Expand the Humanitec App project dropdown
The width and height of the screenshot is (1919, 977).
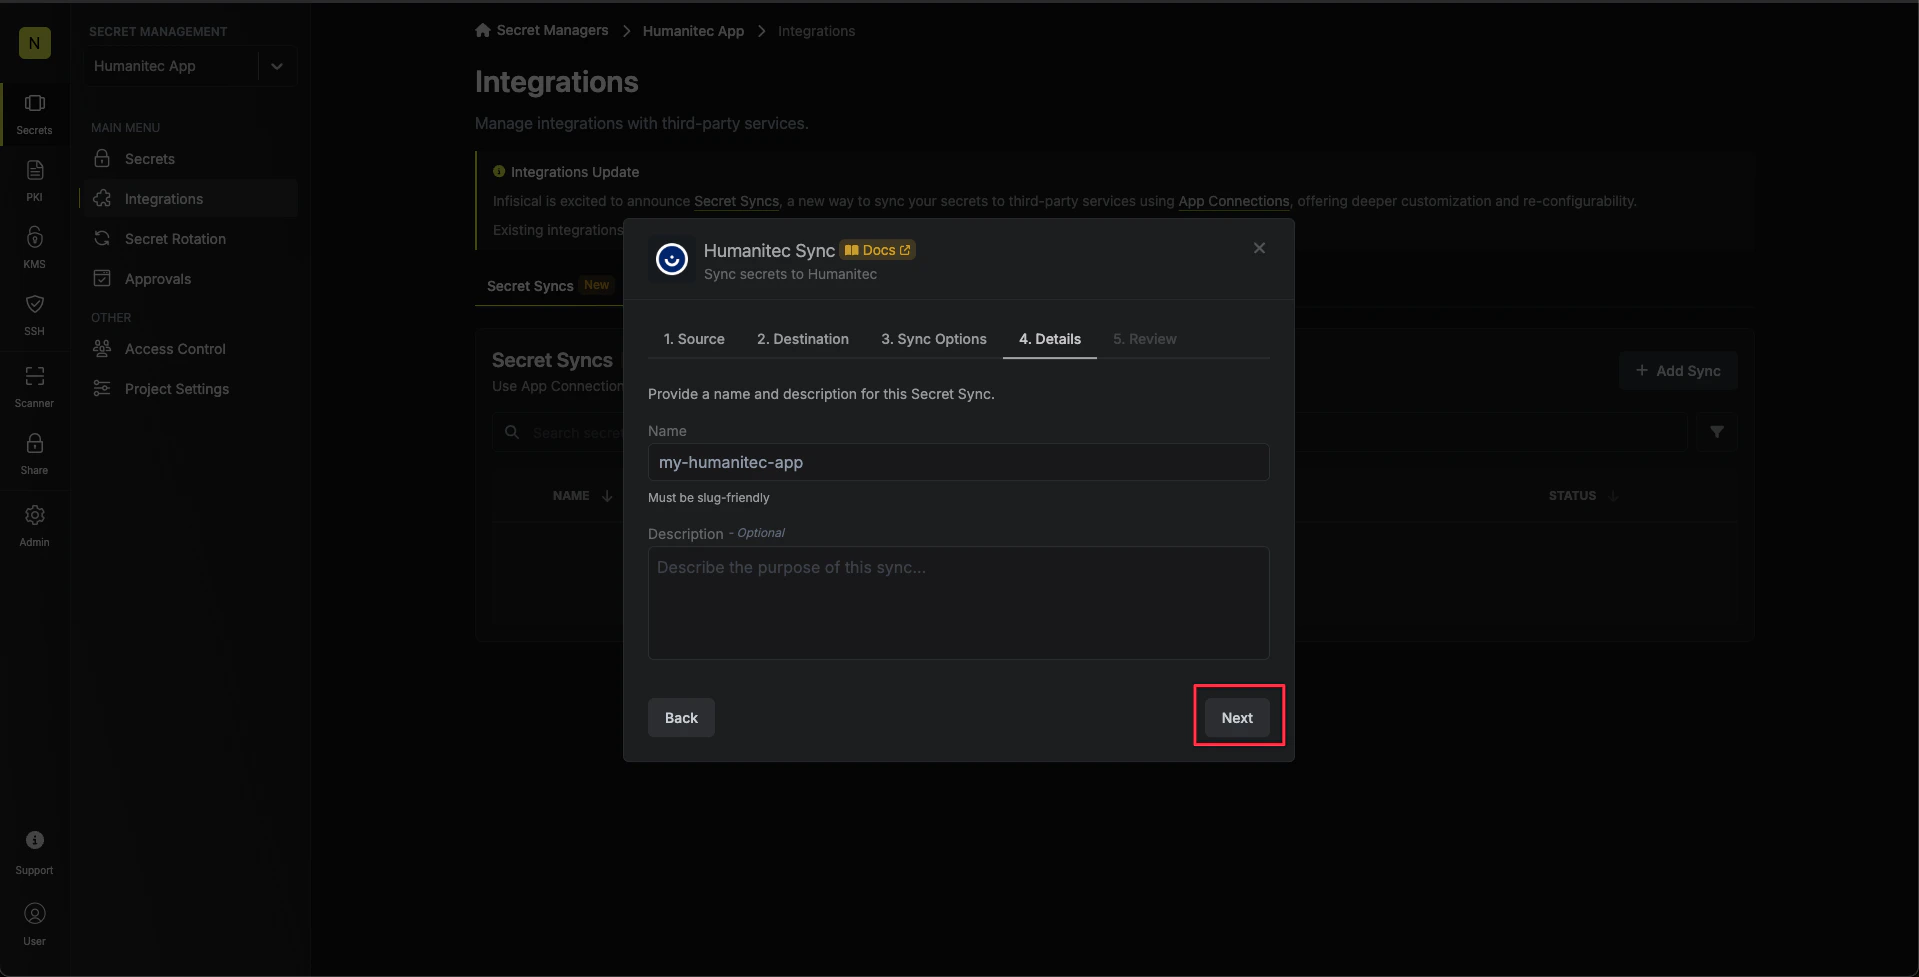[277, 66]
